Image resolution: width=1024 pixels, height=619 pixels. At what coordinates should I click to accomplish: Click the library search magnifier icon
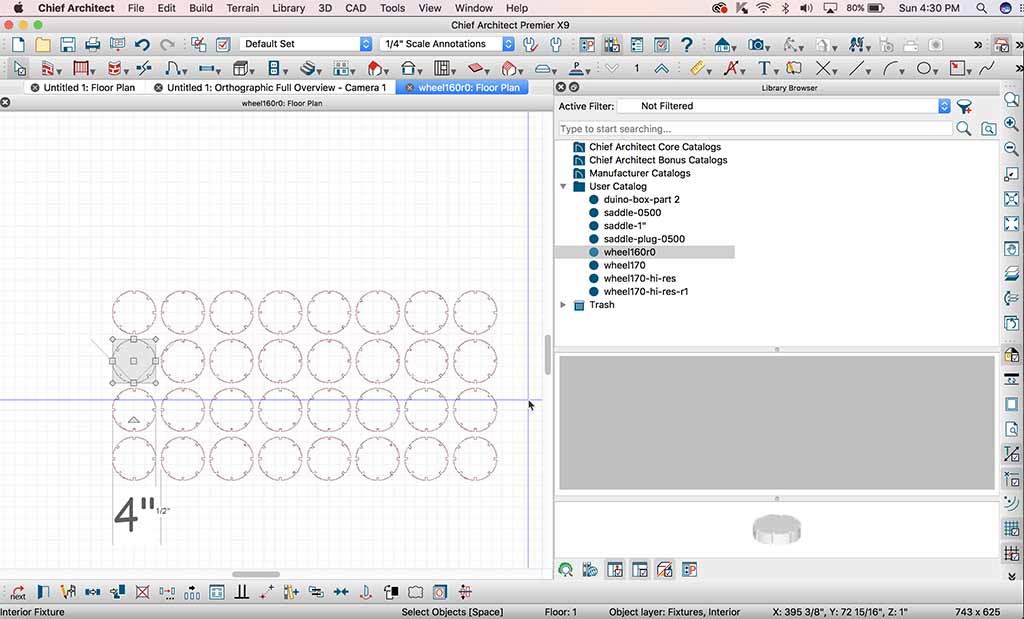coord(963,129)
